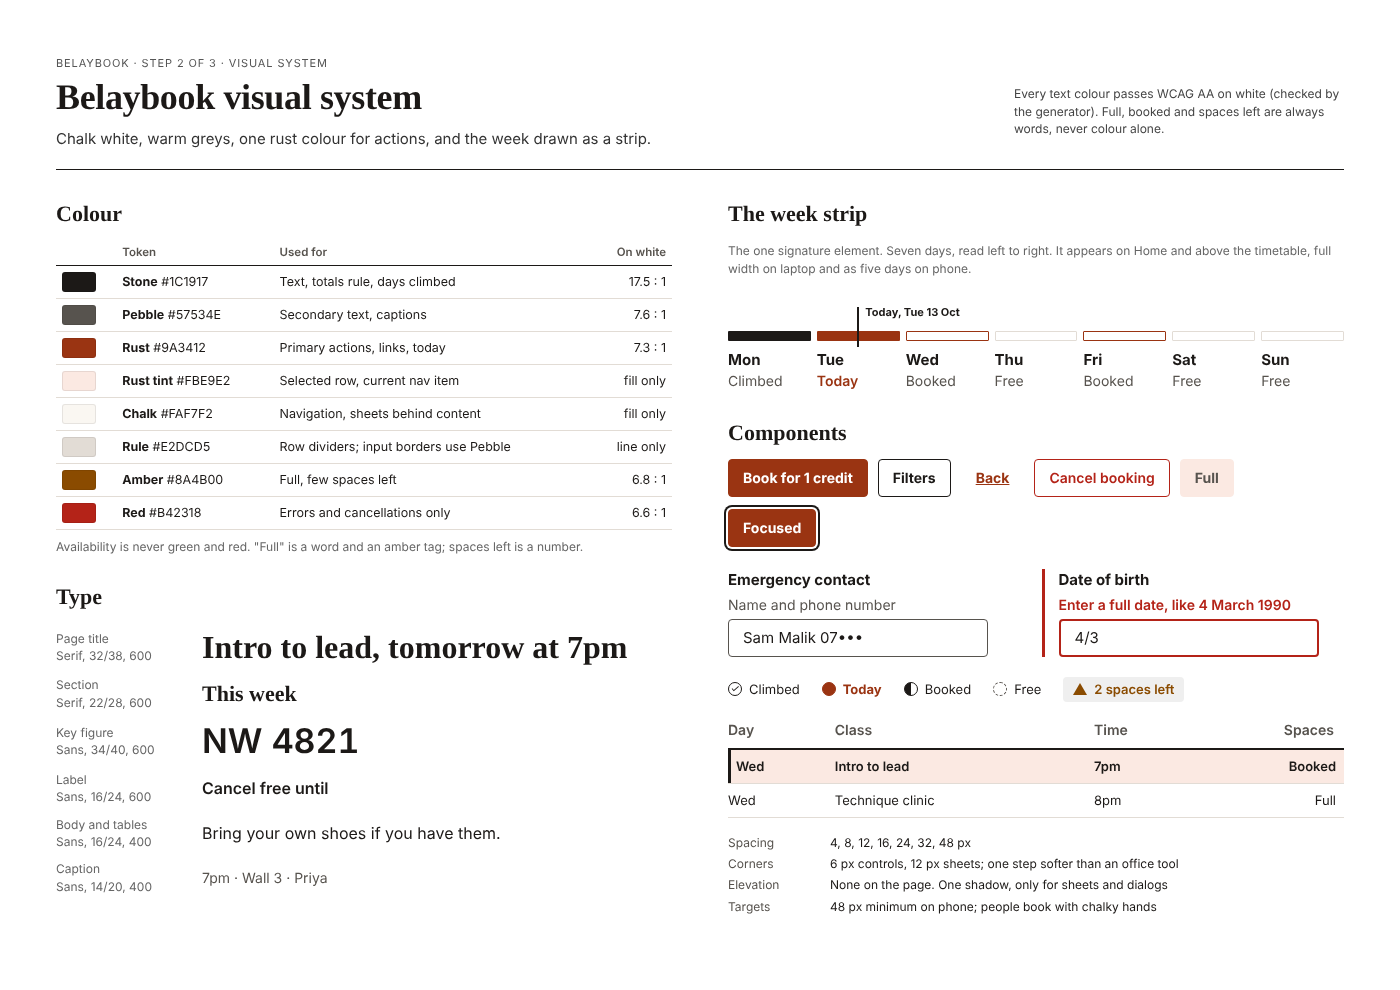1400x990 pixels.
Task: Select the Rule #E2DCD5 swatch
Action: pyautogui.click(x=79, y=447)
